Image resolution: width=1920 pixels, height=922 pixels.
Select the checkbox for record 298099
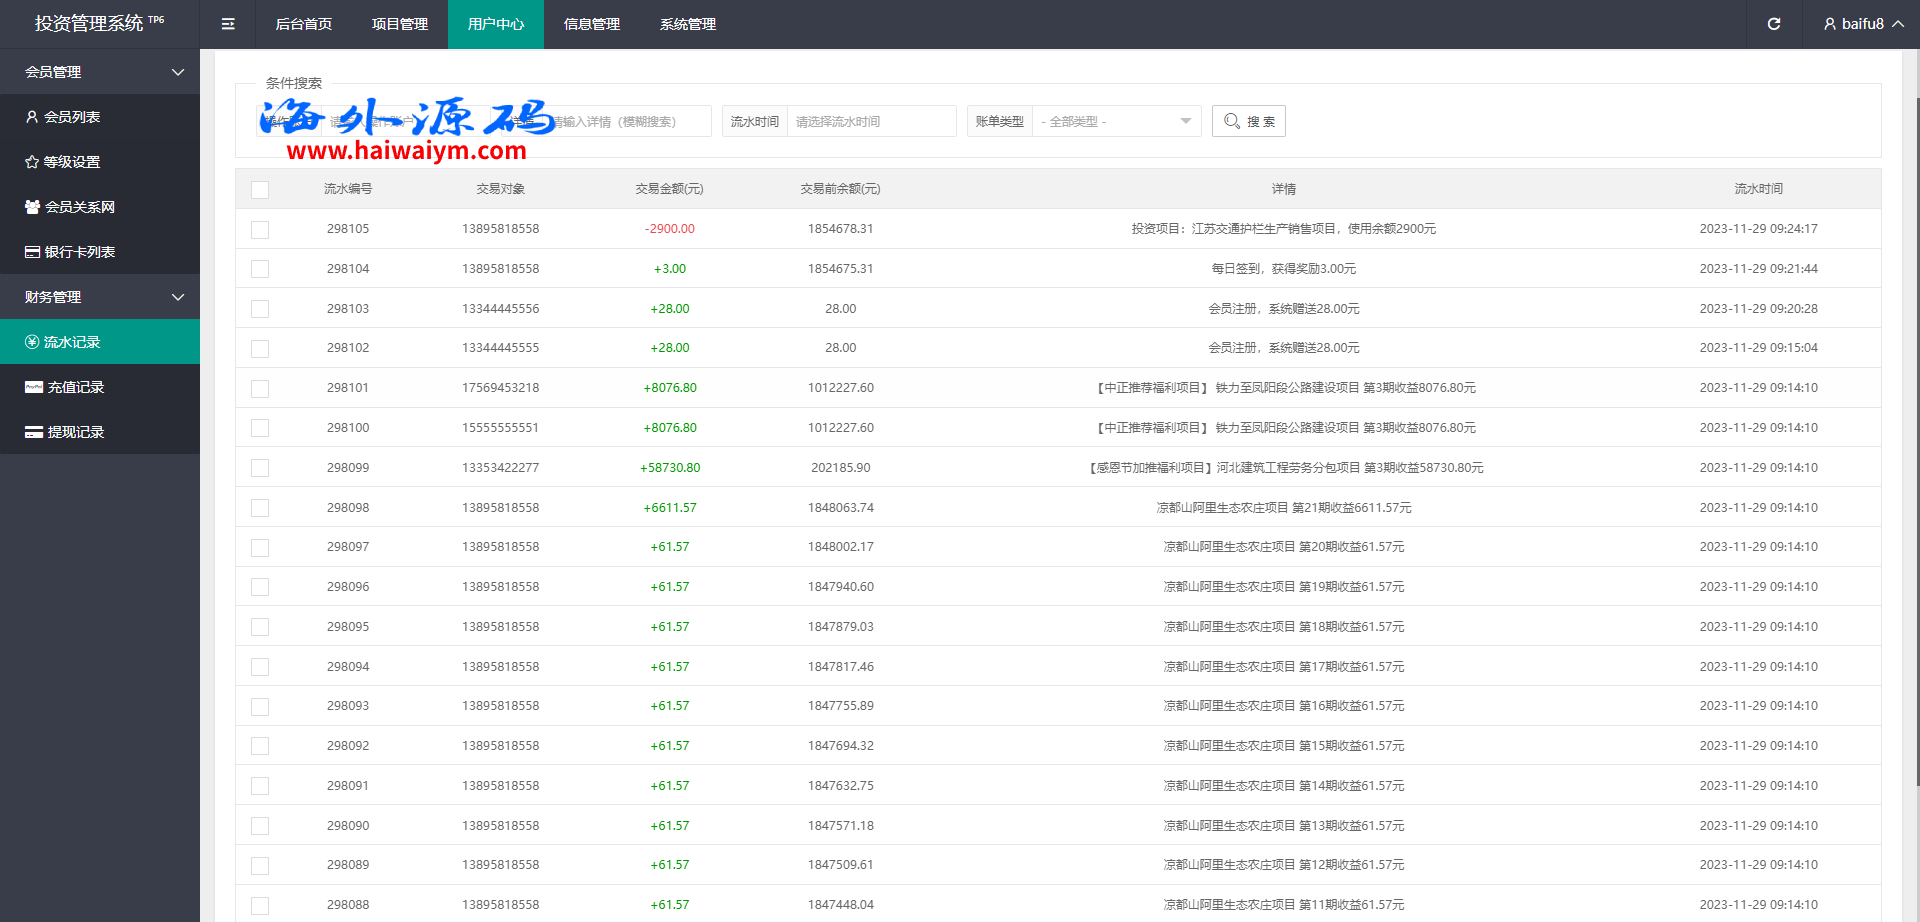coord(260,468)
